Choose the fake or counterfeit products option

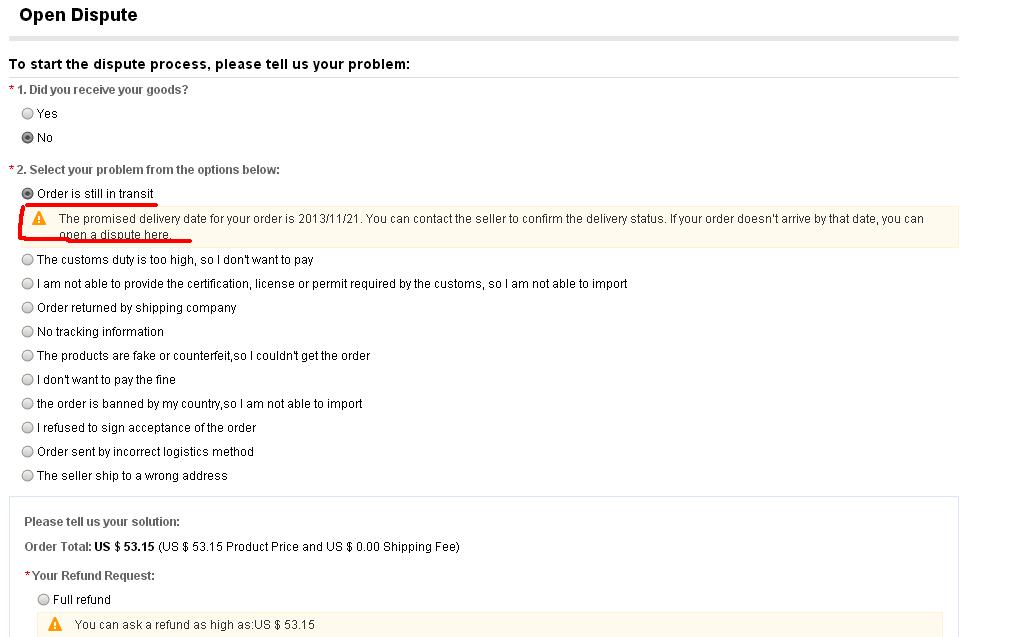click(27, 356)
